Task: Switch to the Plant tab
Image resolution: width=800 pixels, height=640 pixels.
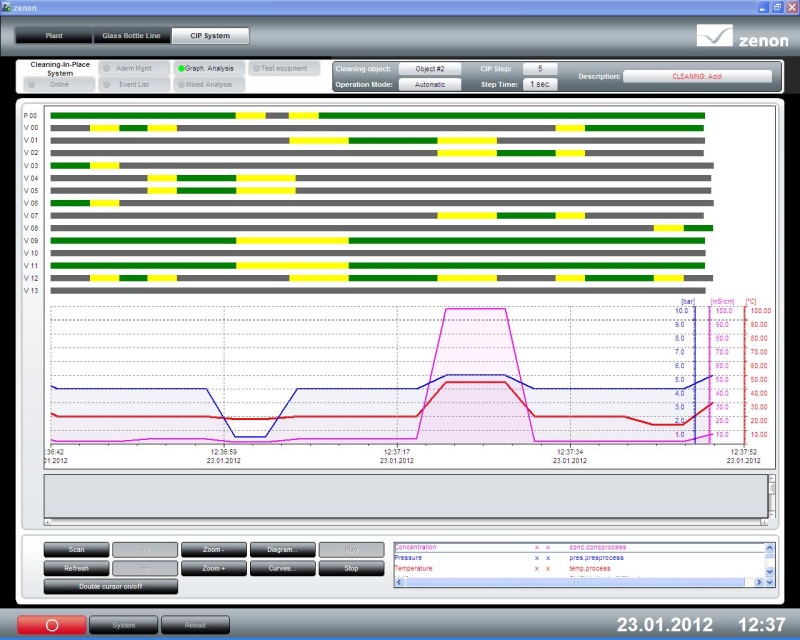Action: 54,36
